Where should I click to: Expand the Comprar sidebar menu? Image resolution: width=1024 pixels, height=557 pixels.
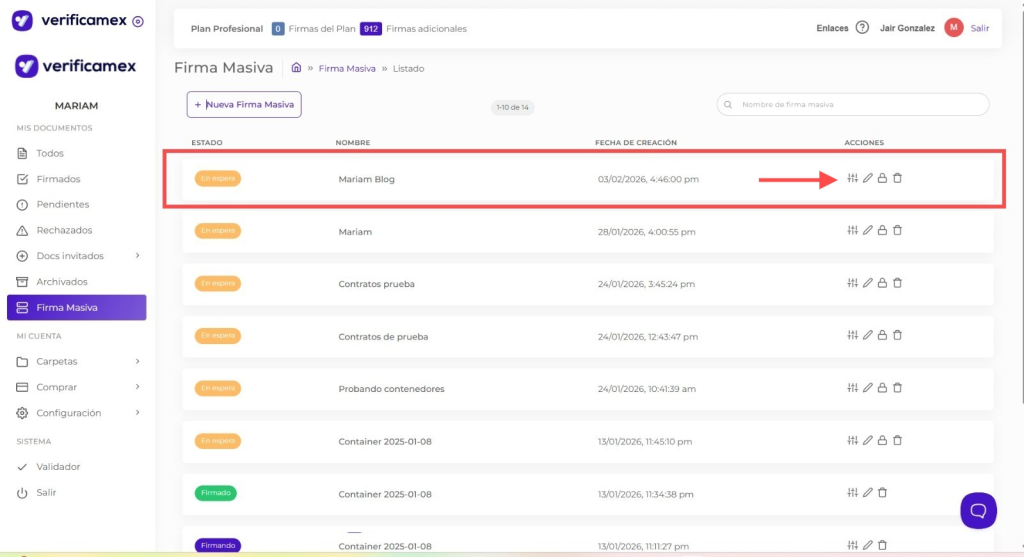pos(137,387)
